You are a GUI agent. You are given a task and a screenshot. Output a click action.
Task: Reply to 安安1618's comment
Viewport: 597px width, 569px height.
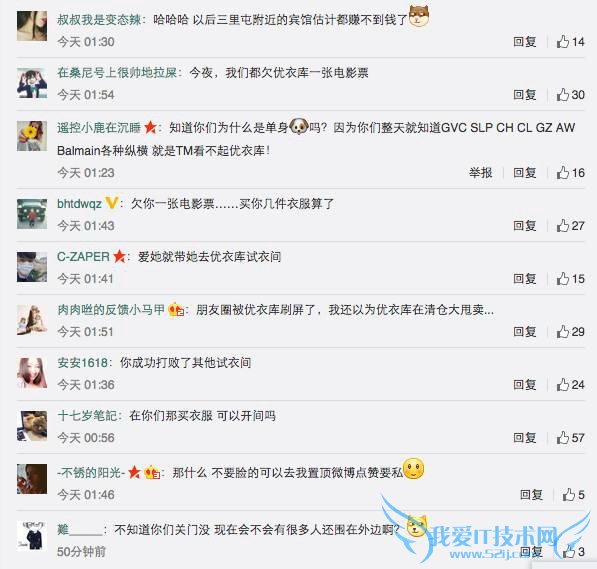pos(525,385)
